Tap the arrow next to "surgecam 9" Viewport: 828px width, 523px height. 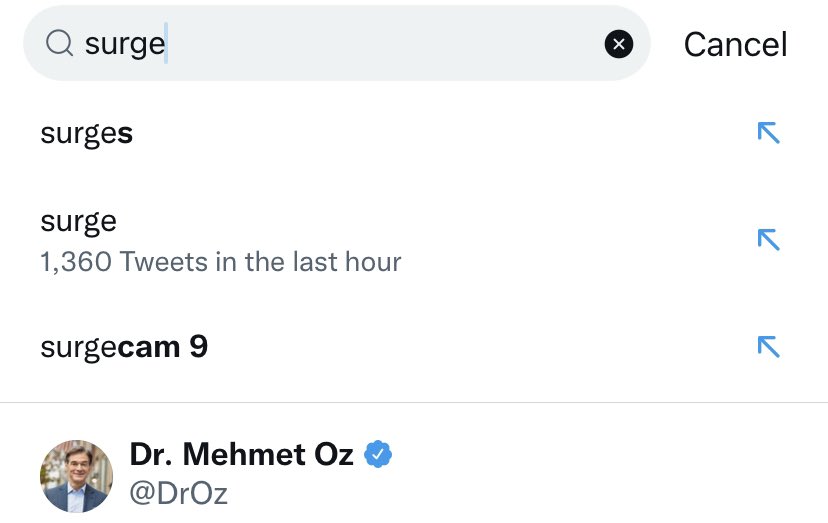click(768, 346)
